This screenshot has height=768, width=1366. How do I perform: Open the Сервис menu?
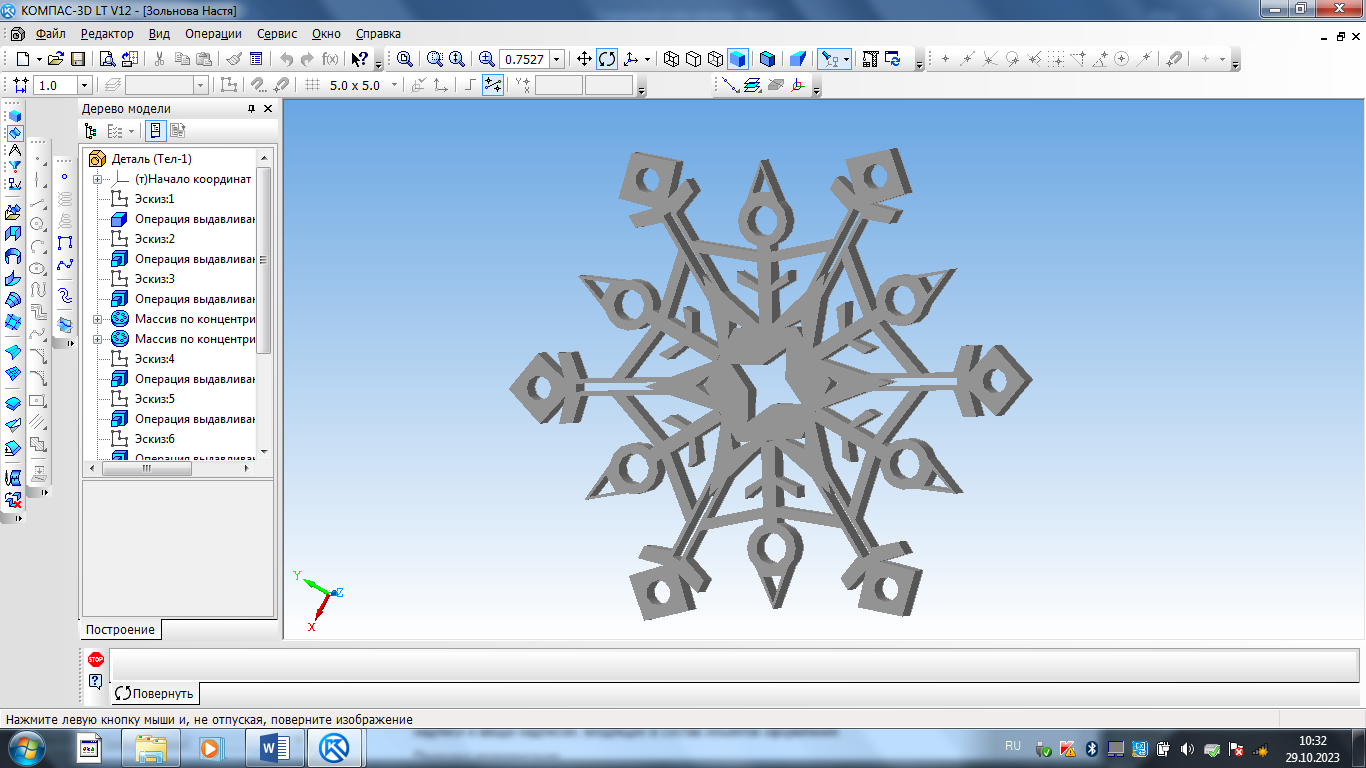point(277,33)
